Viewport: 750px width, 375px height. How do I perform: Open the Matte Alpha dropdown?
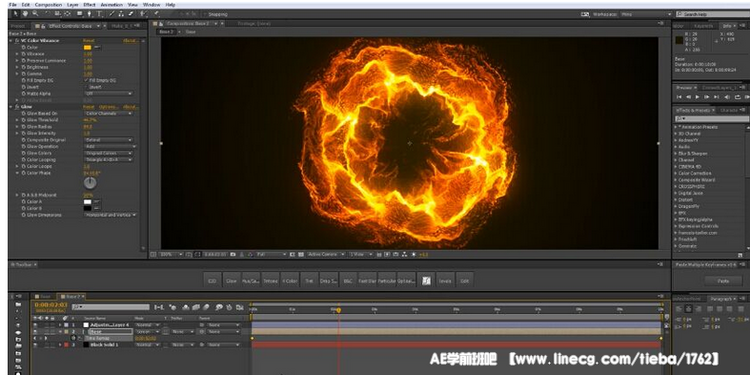pos(108,94)
